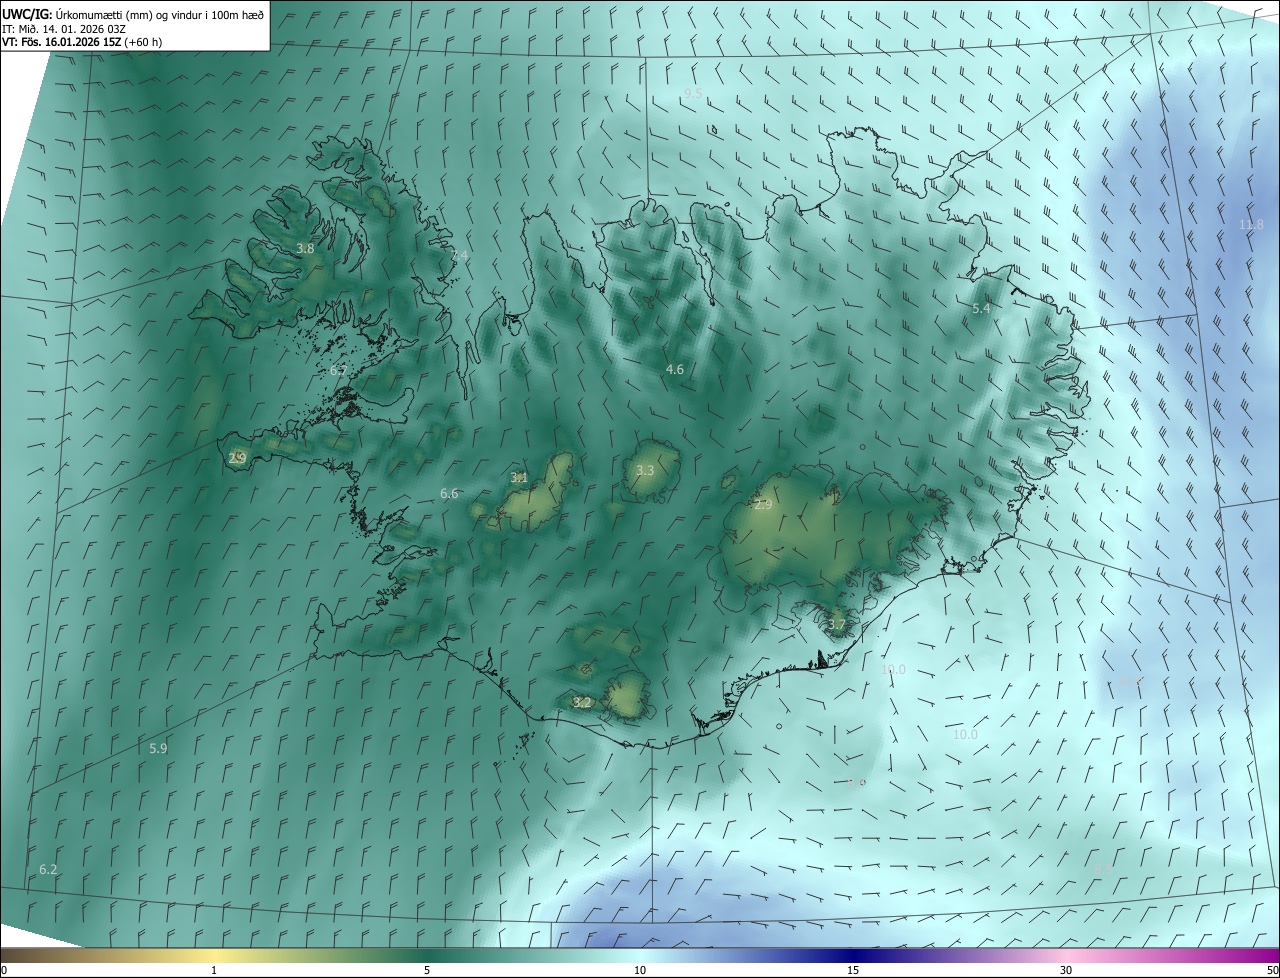1280x978 pixels.
Task: Click the 5.9 value over the ocean
Action: (x=158, y=748)
